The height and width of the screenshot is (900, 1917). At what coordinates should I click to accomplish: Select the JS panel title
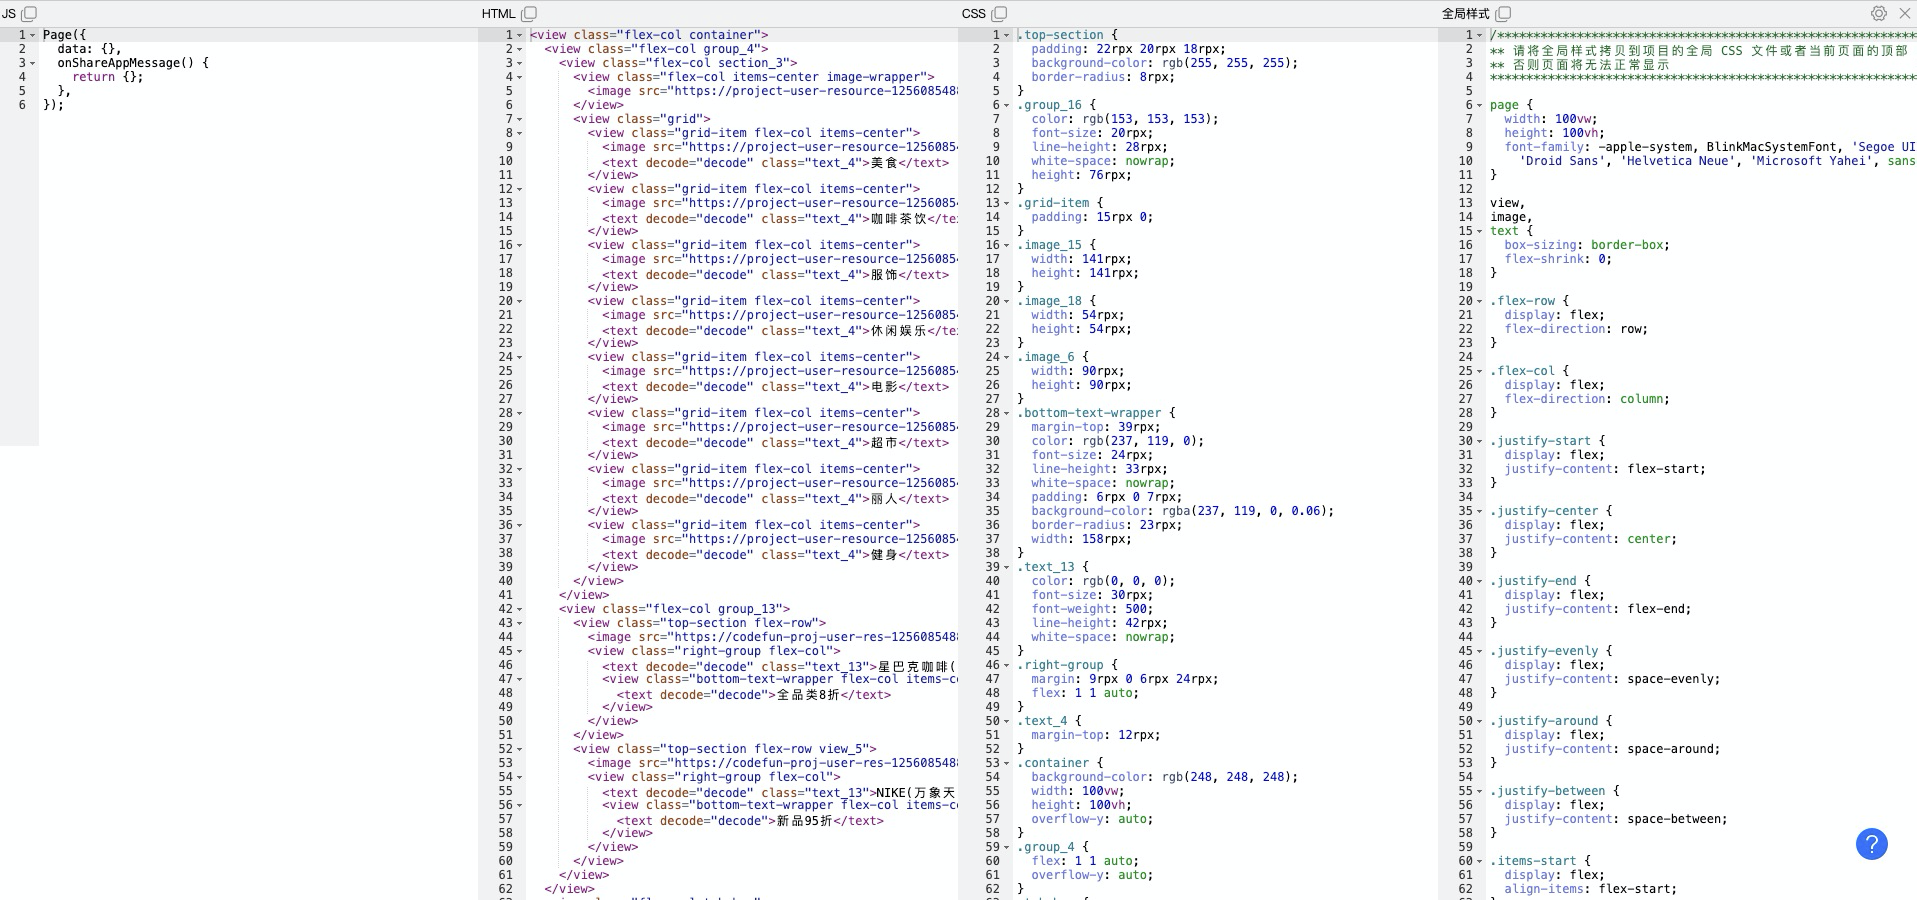click(x=8, y=13)
